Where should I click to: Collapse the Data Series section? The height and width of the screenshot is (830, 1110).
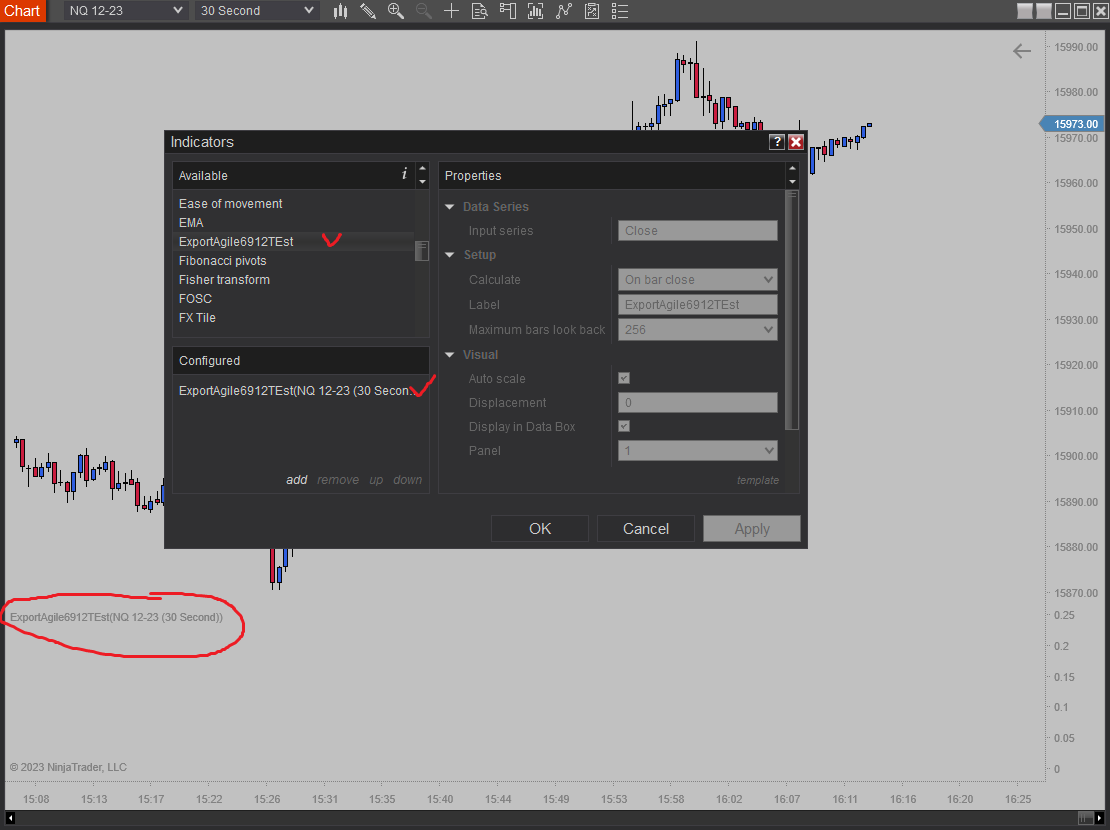coord(450,207)
